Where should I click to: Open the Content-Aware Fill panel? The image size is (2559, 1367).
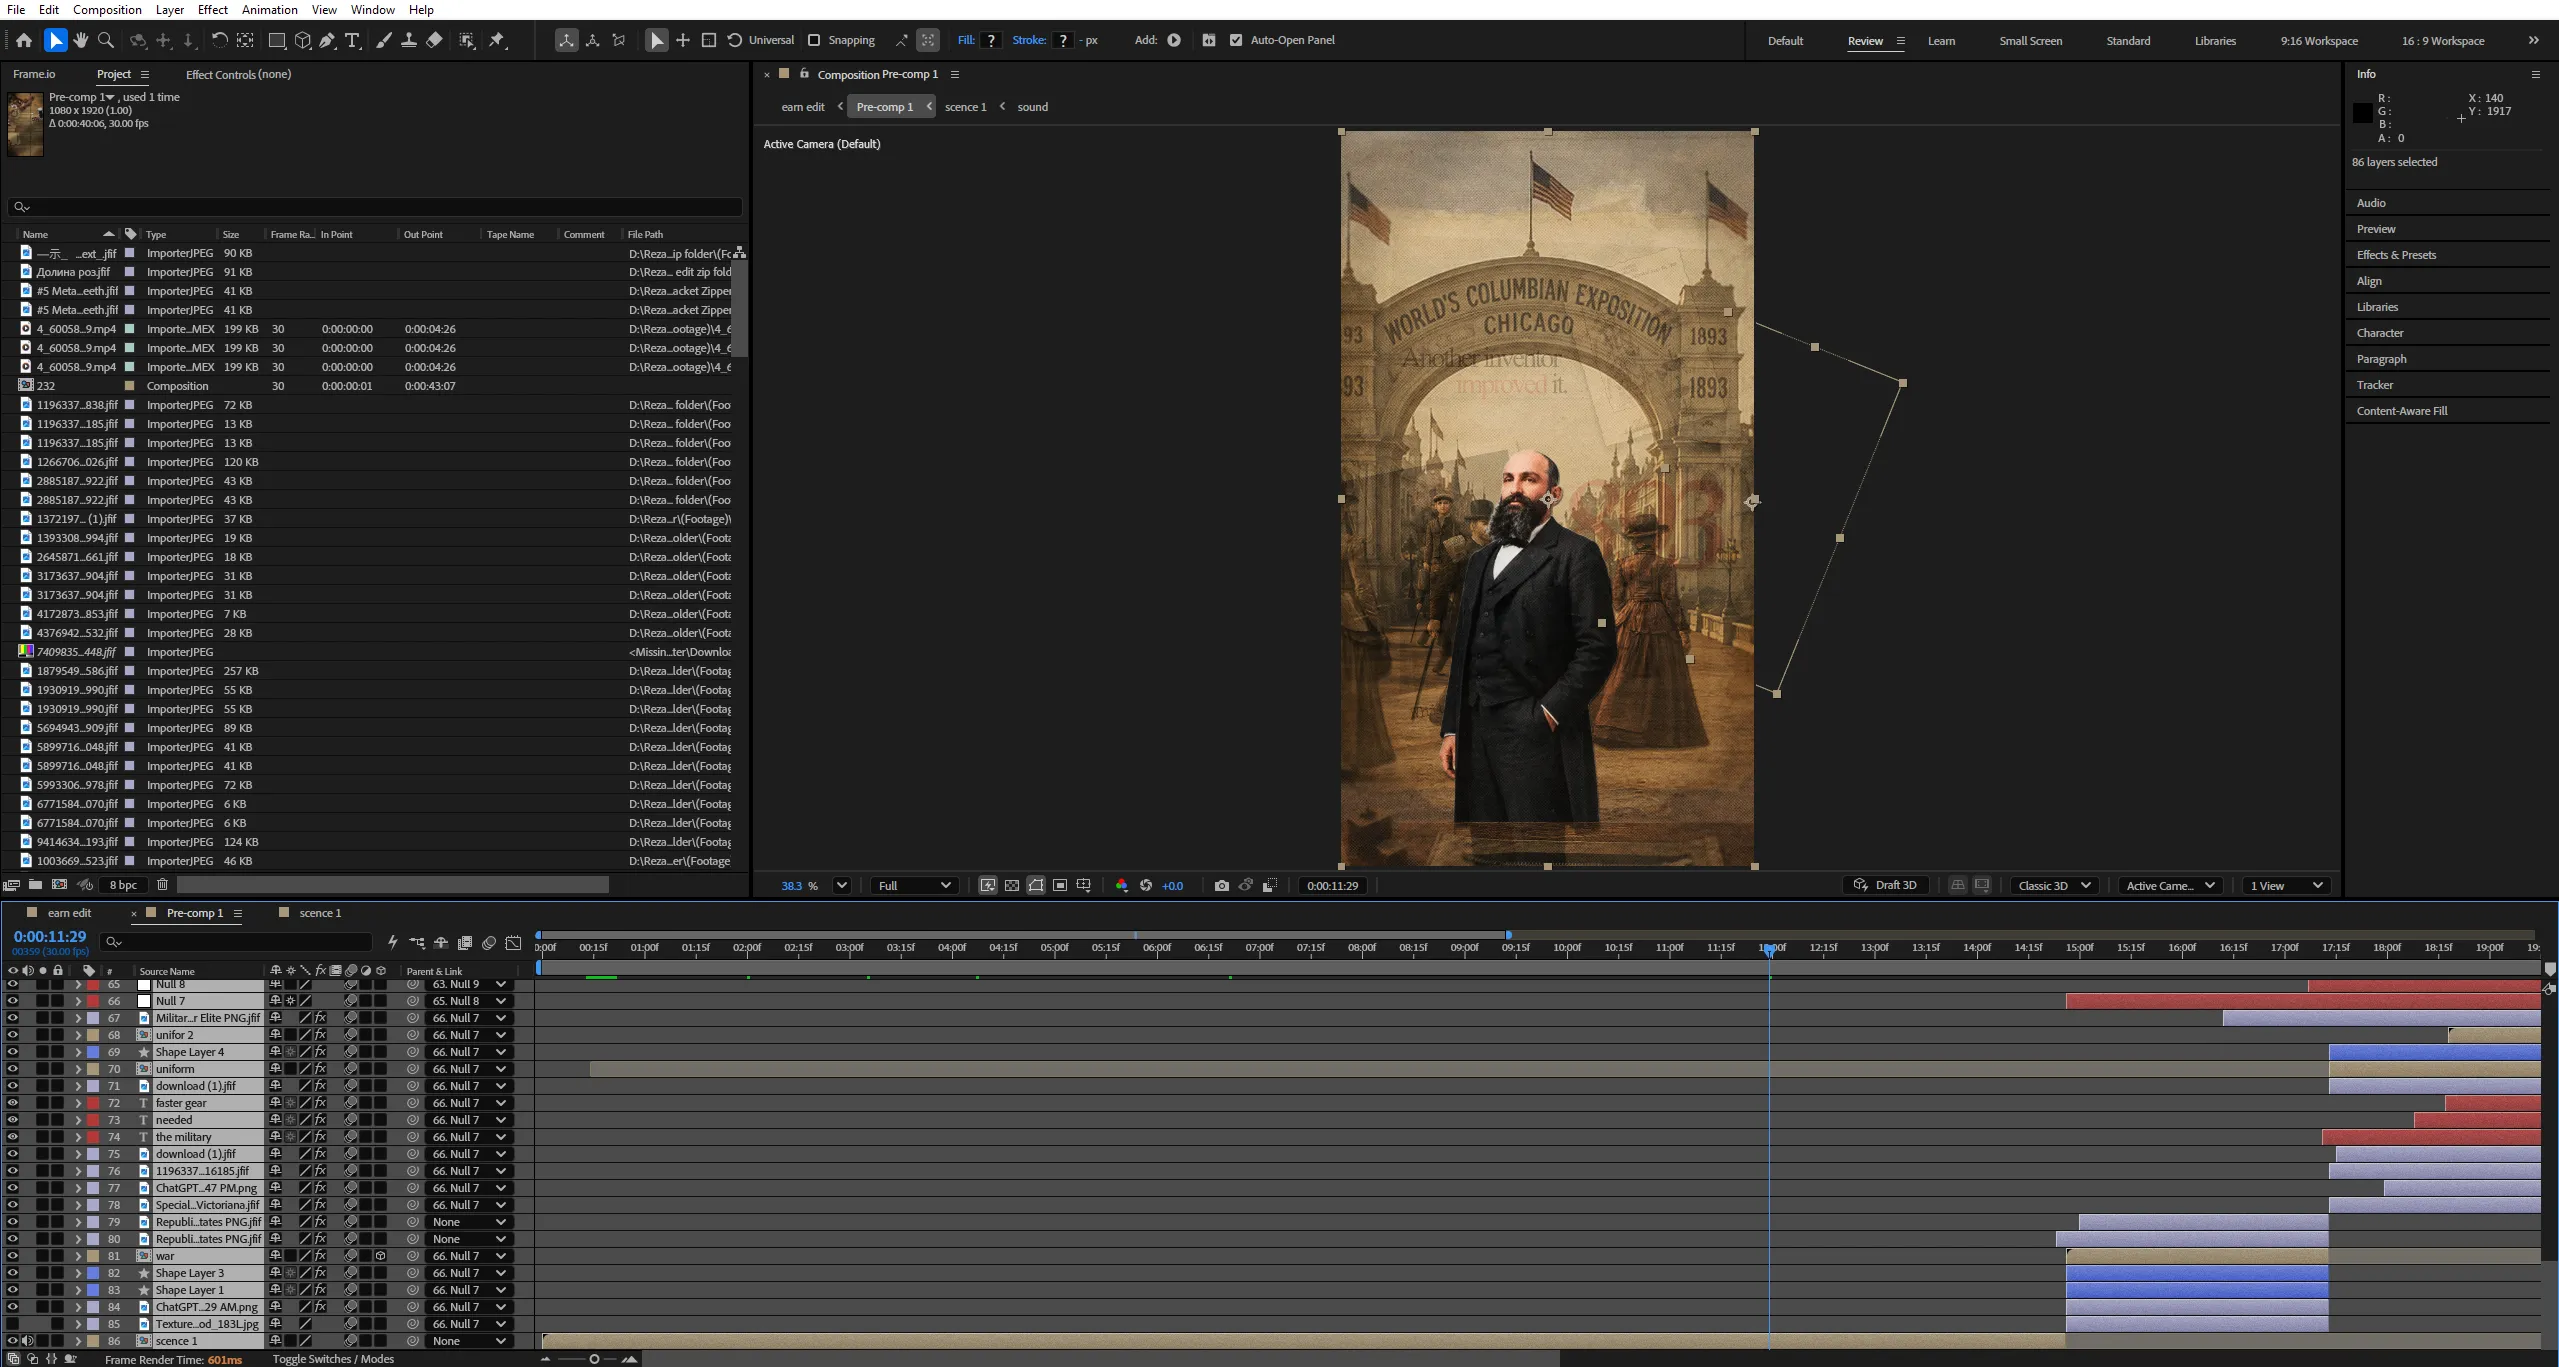[2402, 411]
